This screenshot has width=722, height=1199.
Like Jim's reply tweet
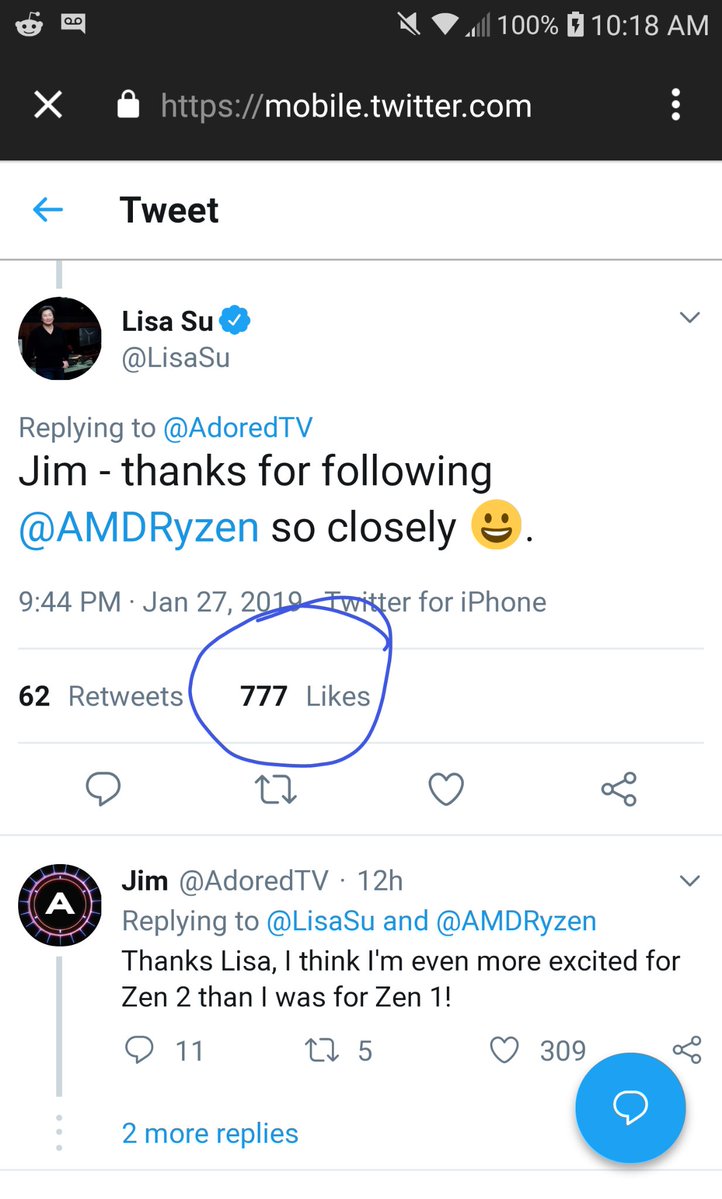coord(506,1050)
